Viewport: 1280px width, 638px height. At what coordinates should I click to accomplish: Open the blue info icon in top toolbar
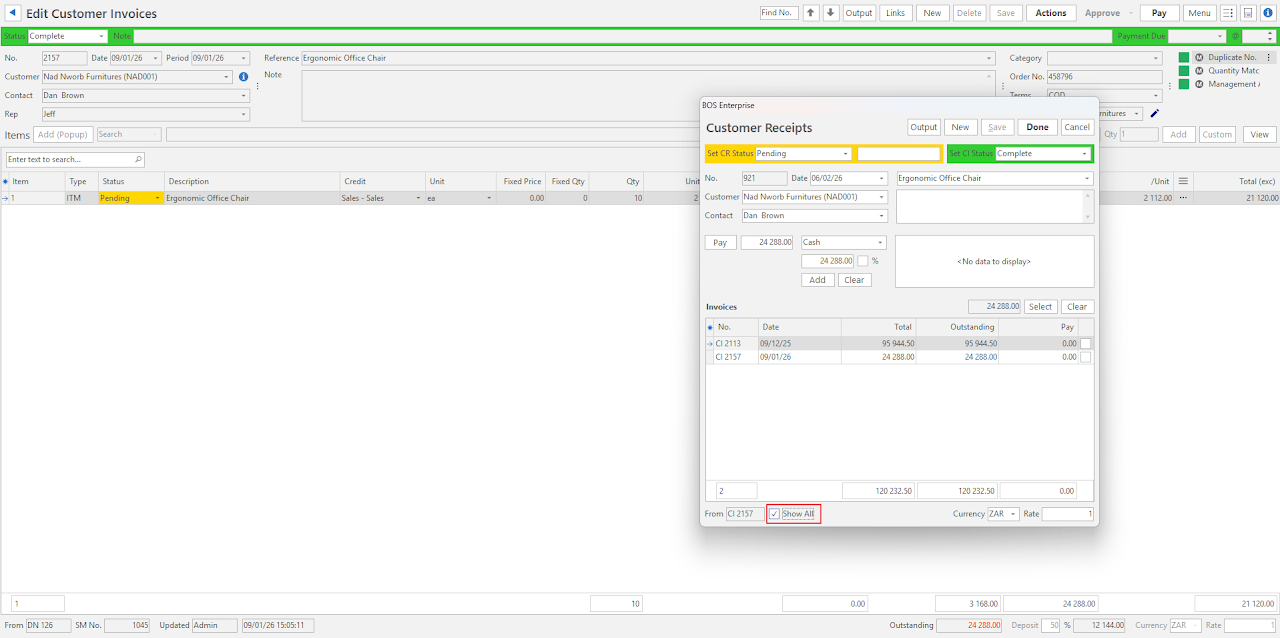click(1267, 13)
